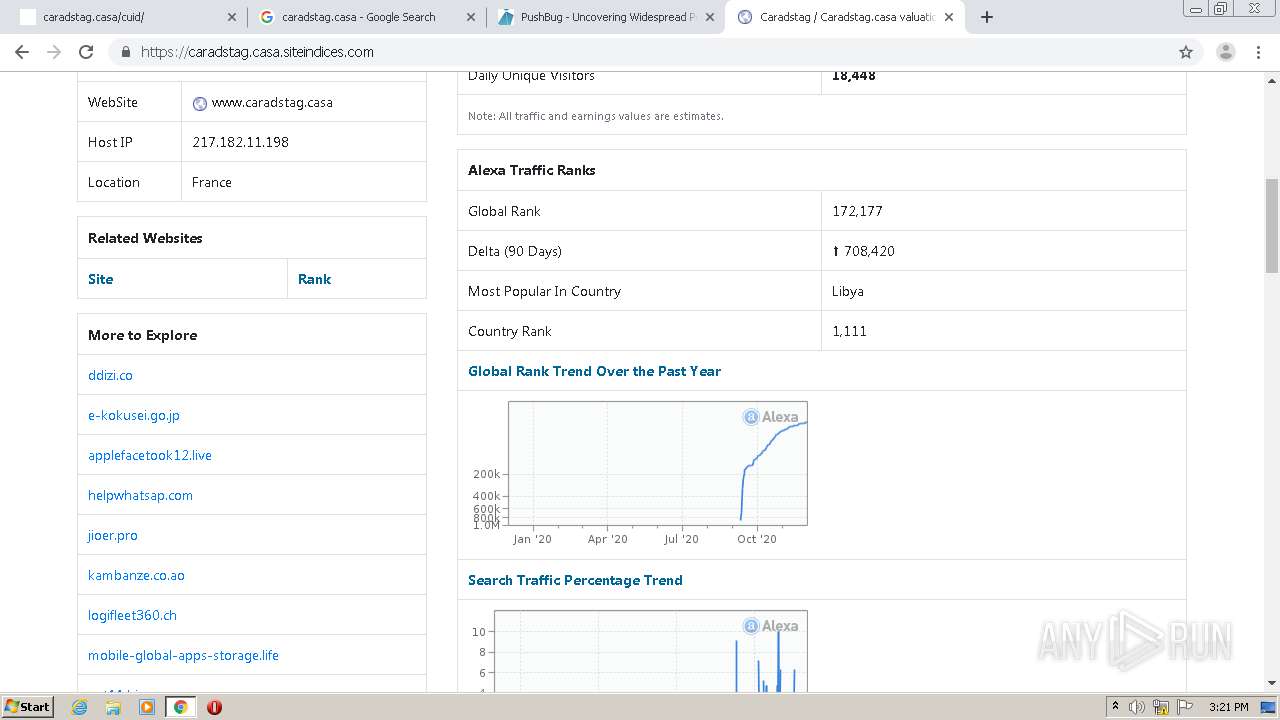This screenshot has width=1280, height=720.
Task: Select the Global Rank value 172,177
Action: point(857,211)
